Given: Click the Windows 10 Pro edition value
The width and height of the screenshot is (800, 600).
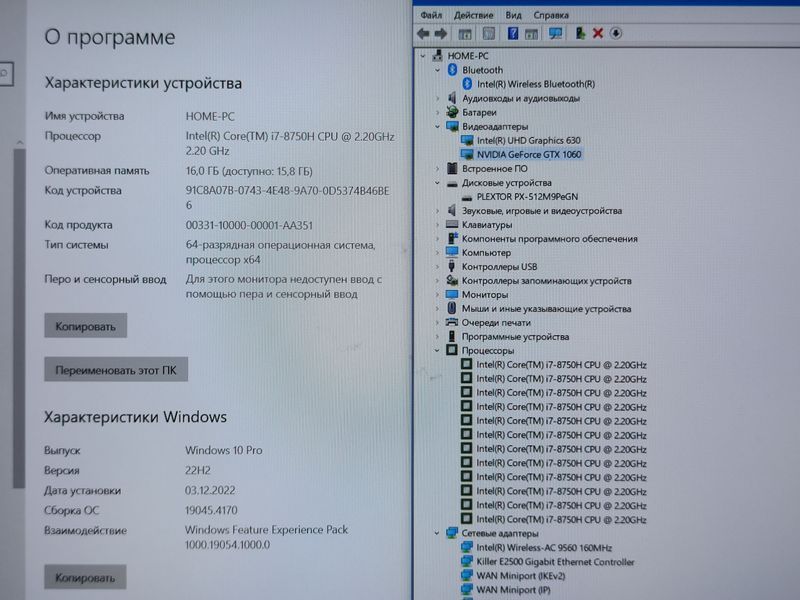Looking at the screenshot, I should tap(223, 450).
